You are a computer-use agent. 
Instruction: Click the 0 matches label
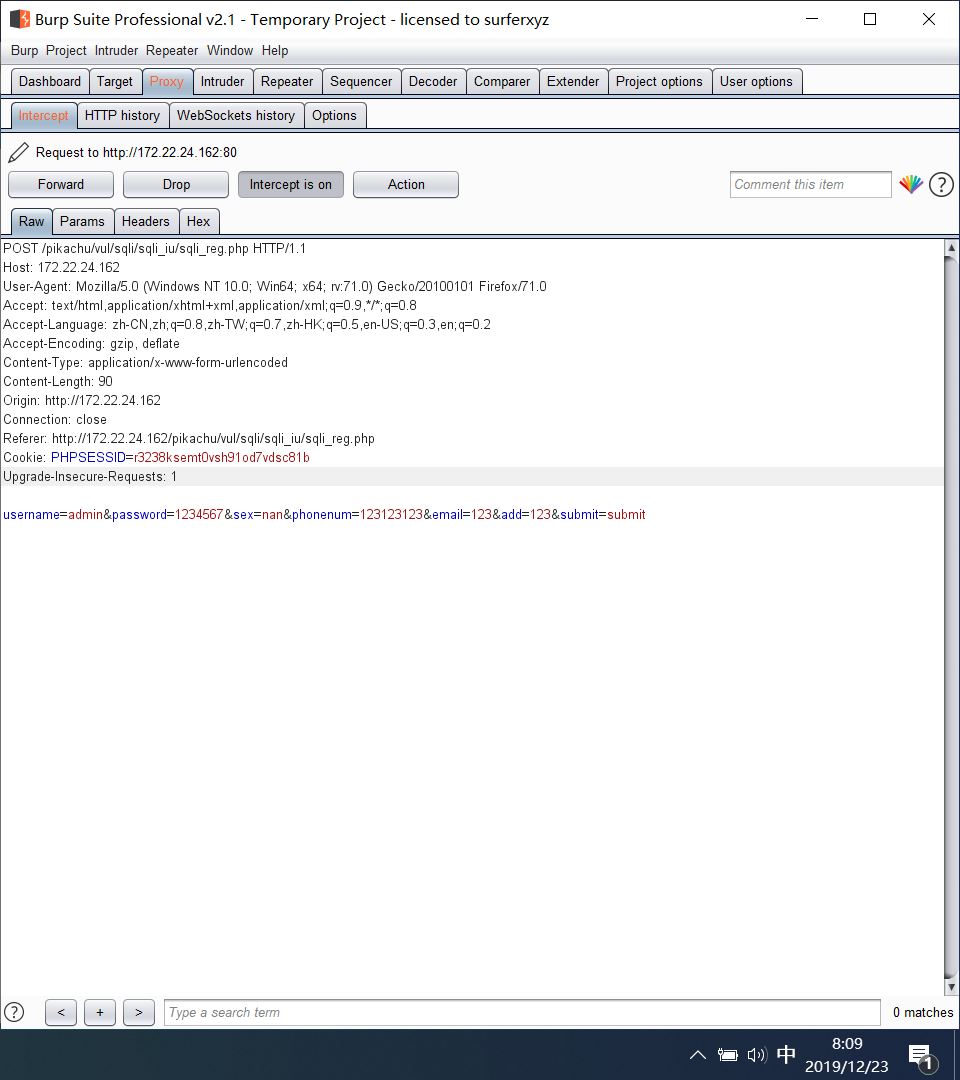click(923, 1012)
